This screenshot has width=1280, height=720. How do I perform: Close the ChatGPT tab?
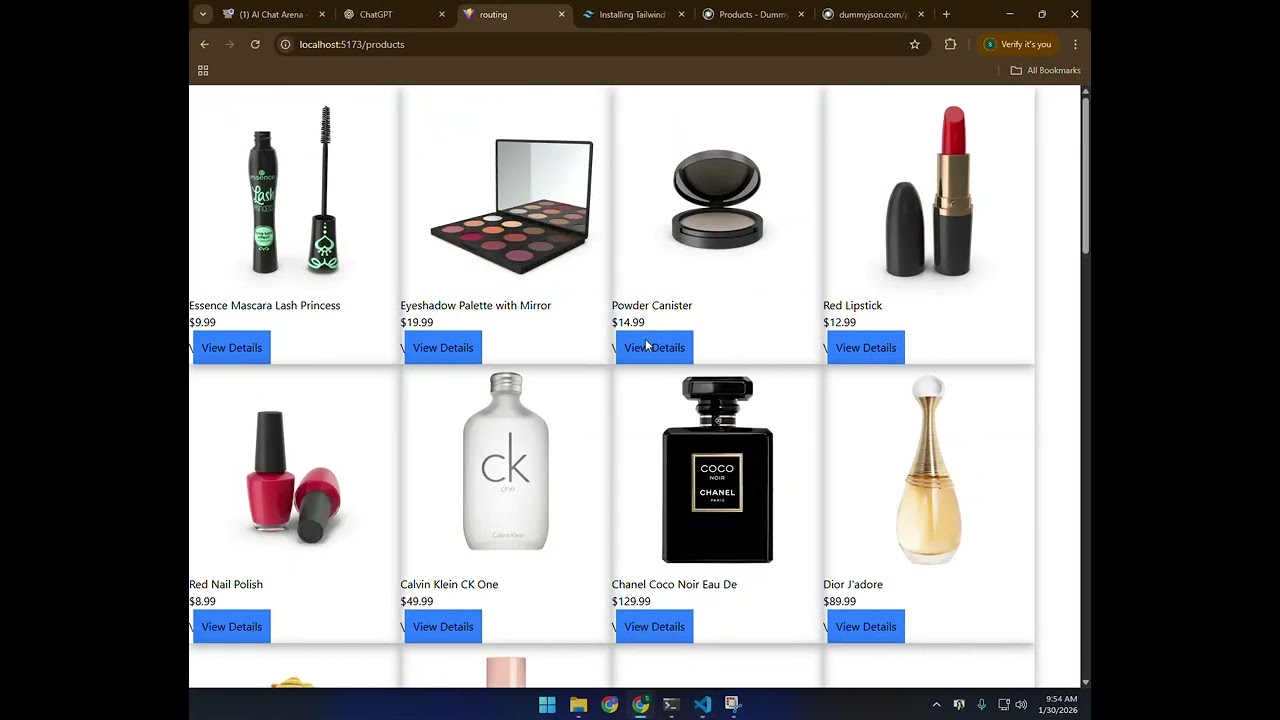[x=442, y=14]
